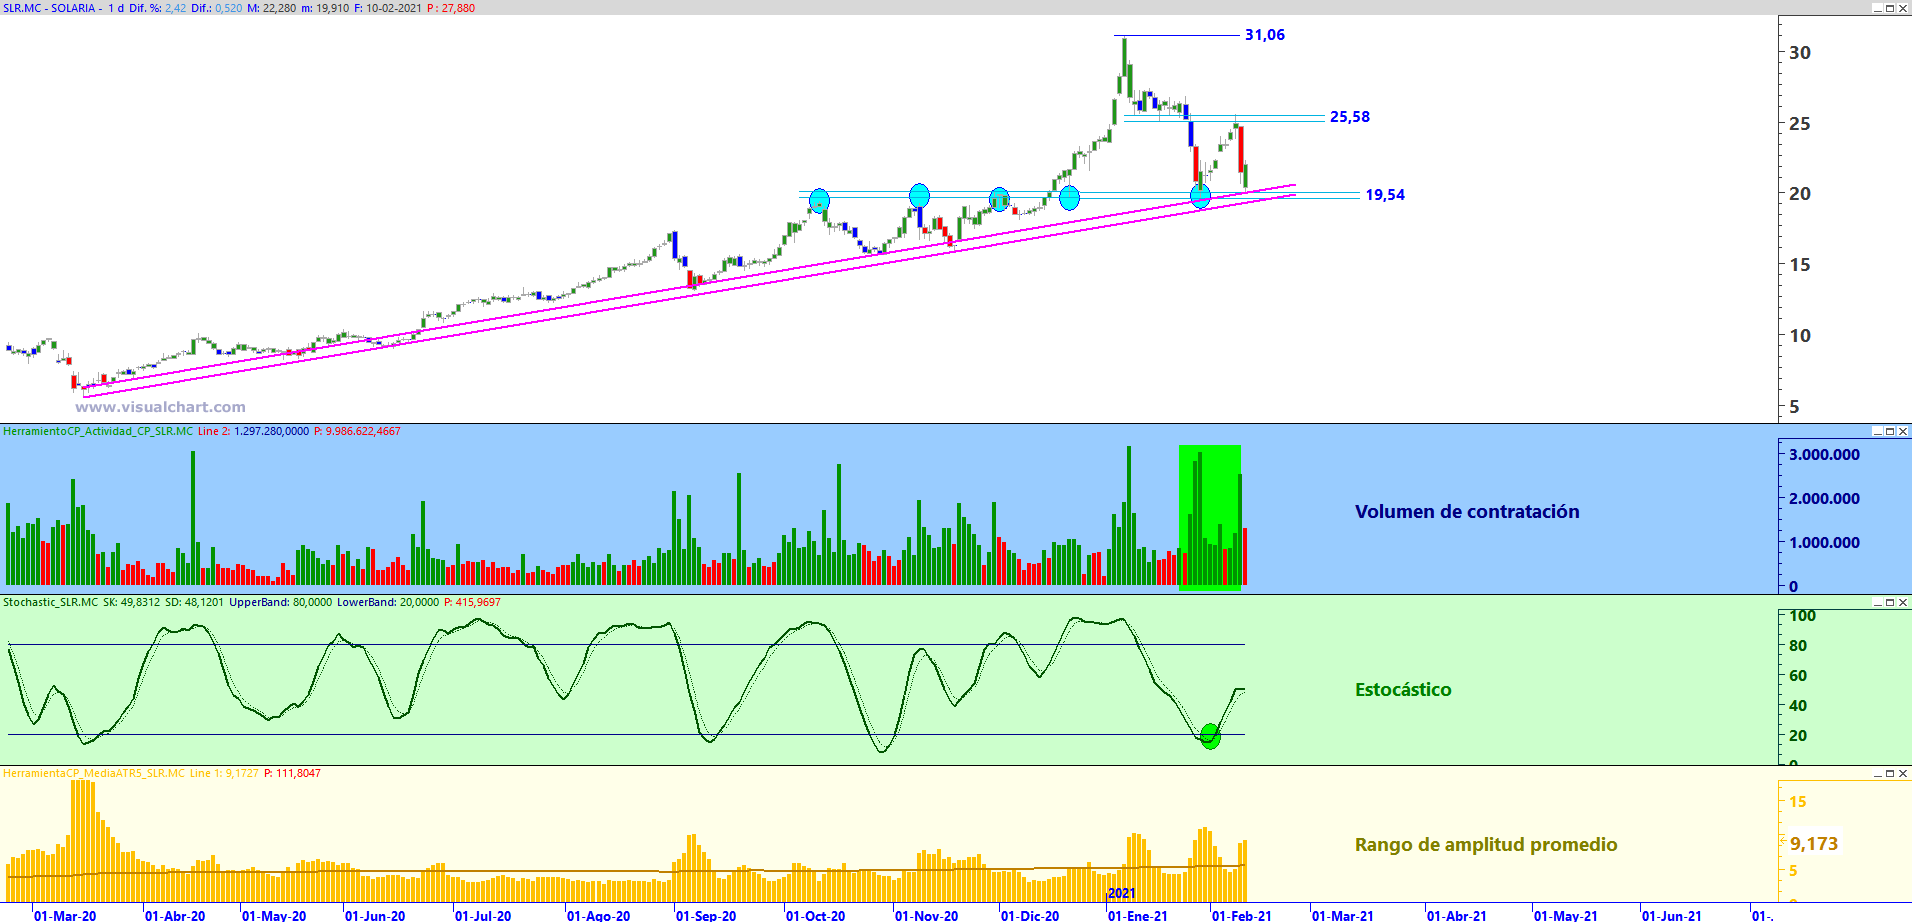Click the 'HerramientoCP_Actividad_CP_SLR.MC' indicator title
Viewport: 1912px width, 922px height.
(x=98, y=432)
